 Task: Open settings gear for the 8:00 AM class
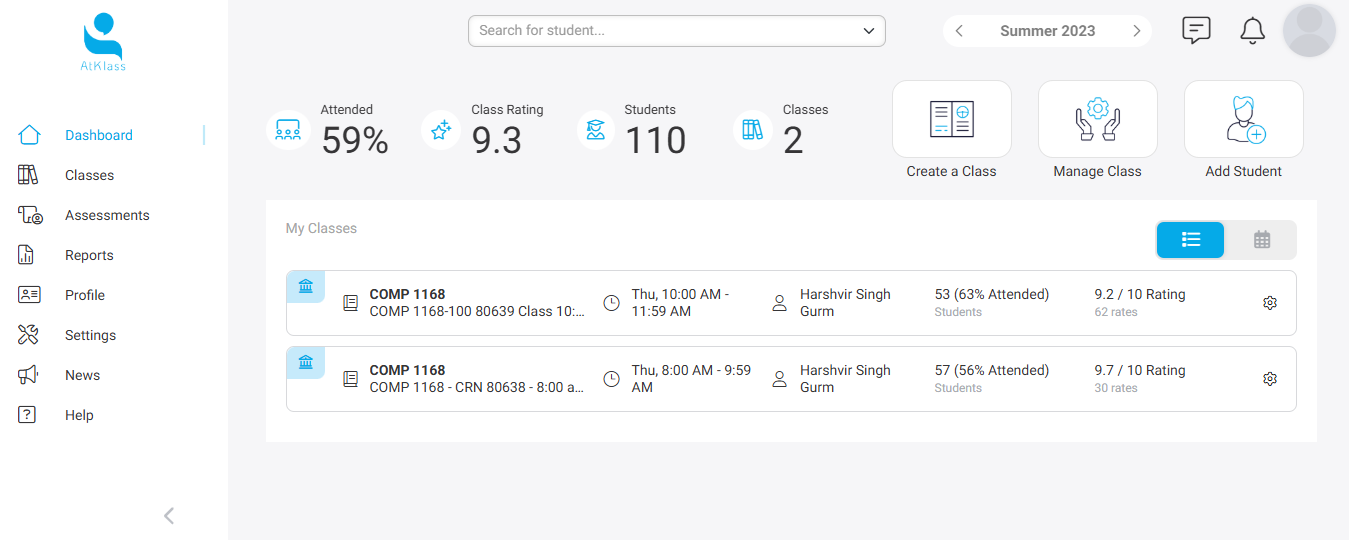[1270, 379]
